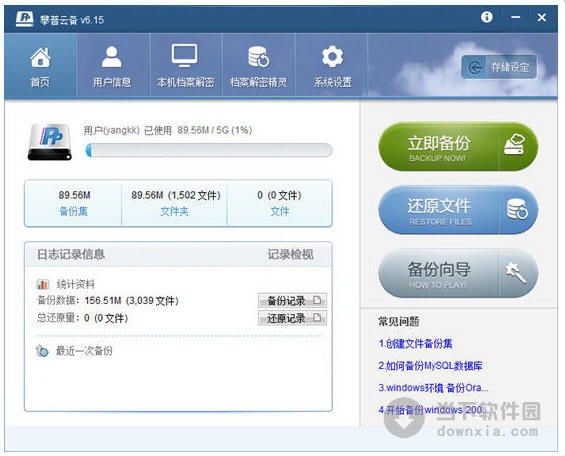
Task: Start backup with 立即备份 button
Action: 458,147
